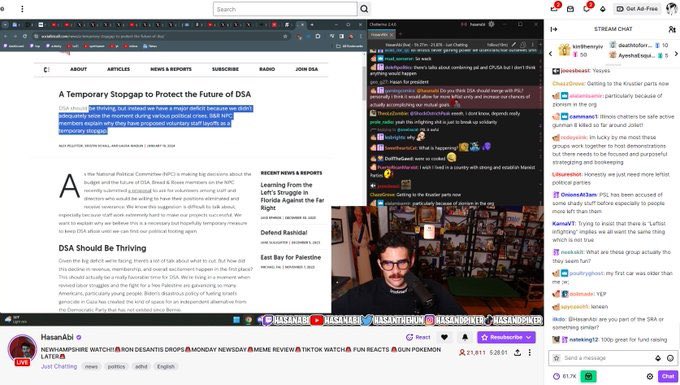Screen dimensions: 680x385
Task: Click the browser reload button in stream
Action: (25, 36)
